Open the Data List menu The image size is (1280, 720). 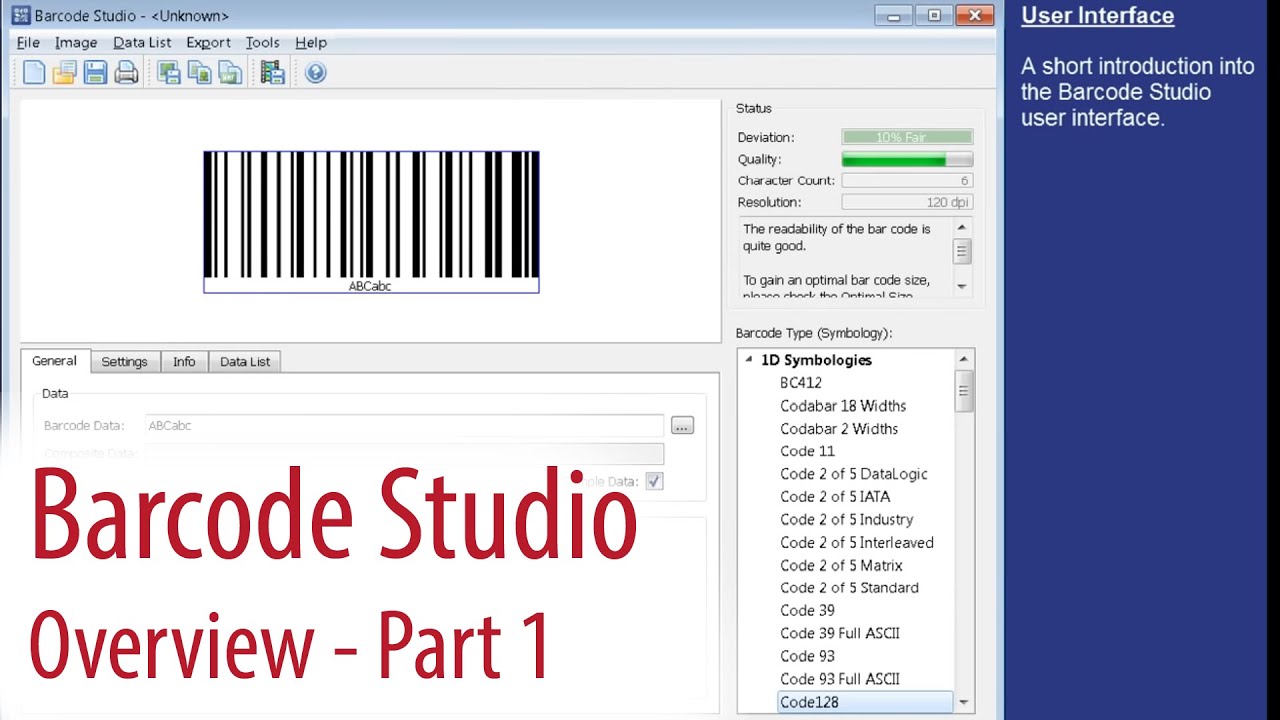pos(142,42)
